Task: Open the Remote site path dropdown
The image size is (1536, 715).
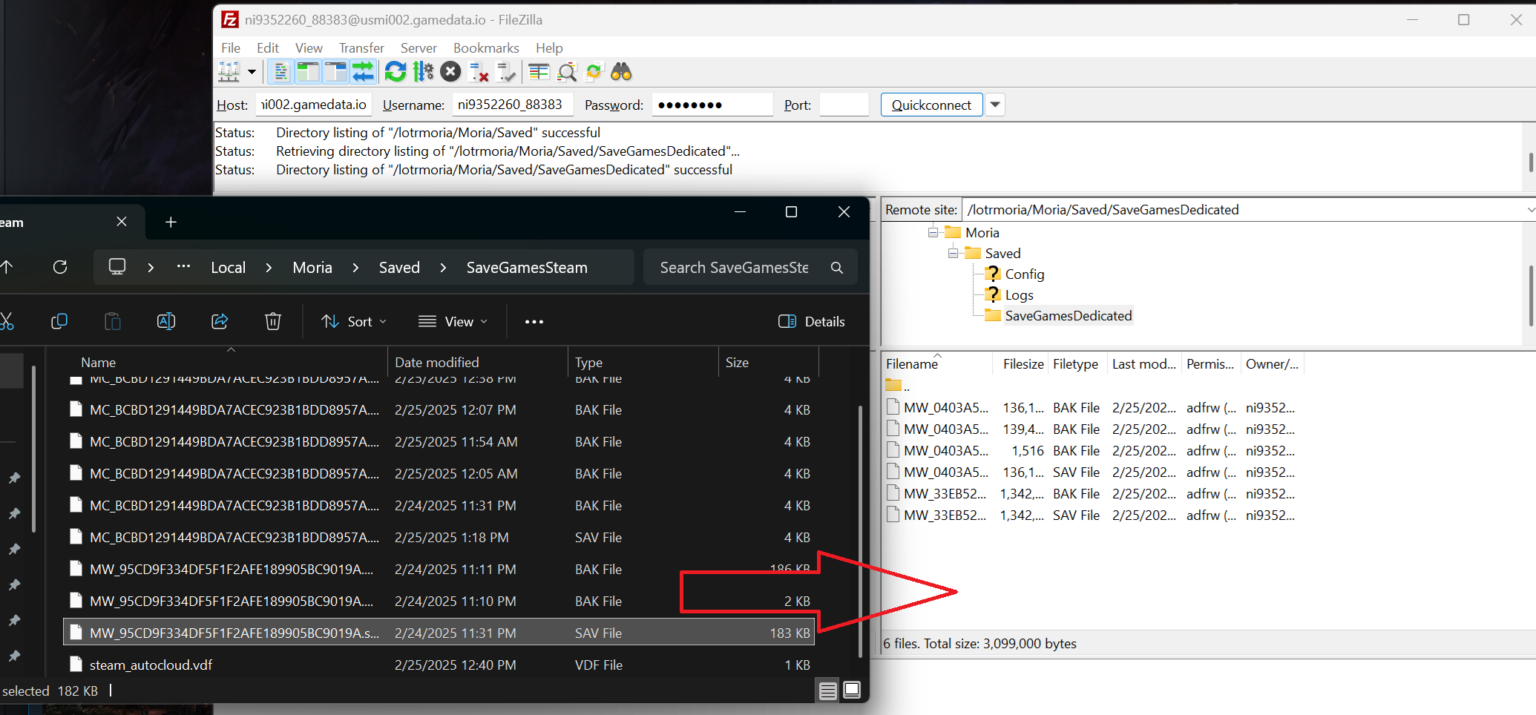Action: (x=1530, y=210)
